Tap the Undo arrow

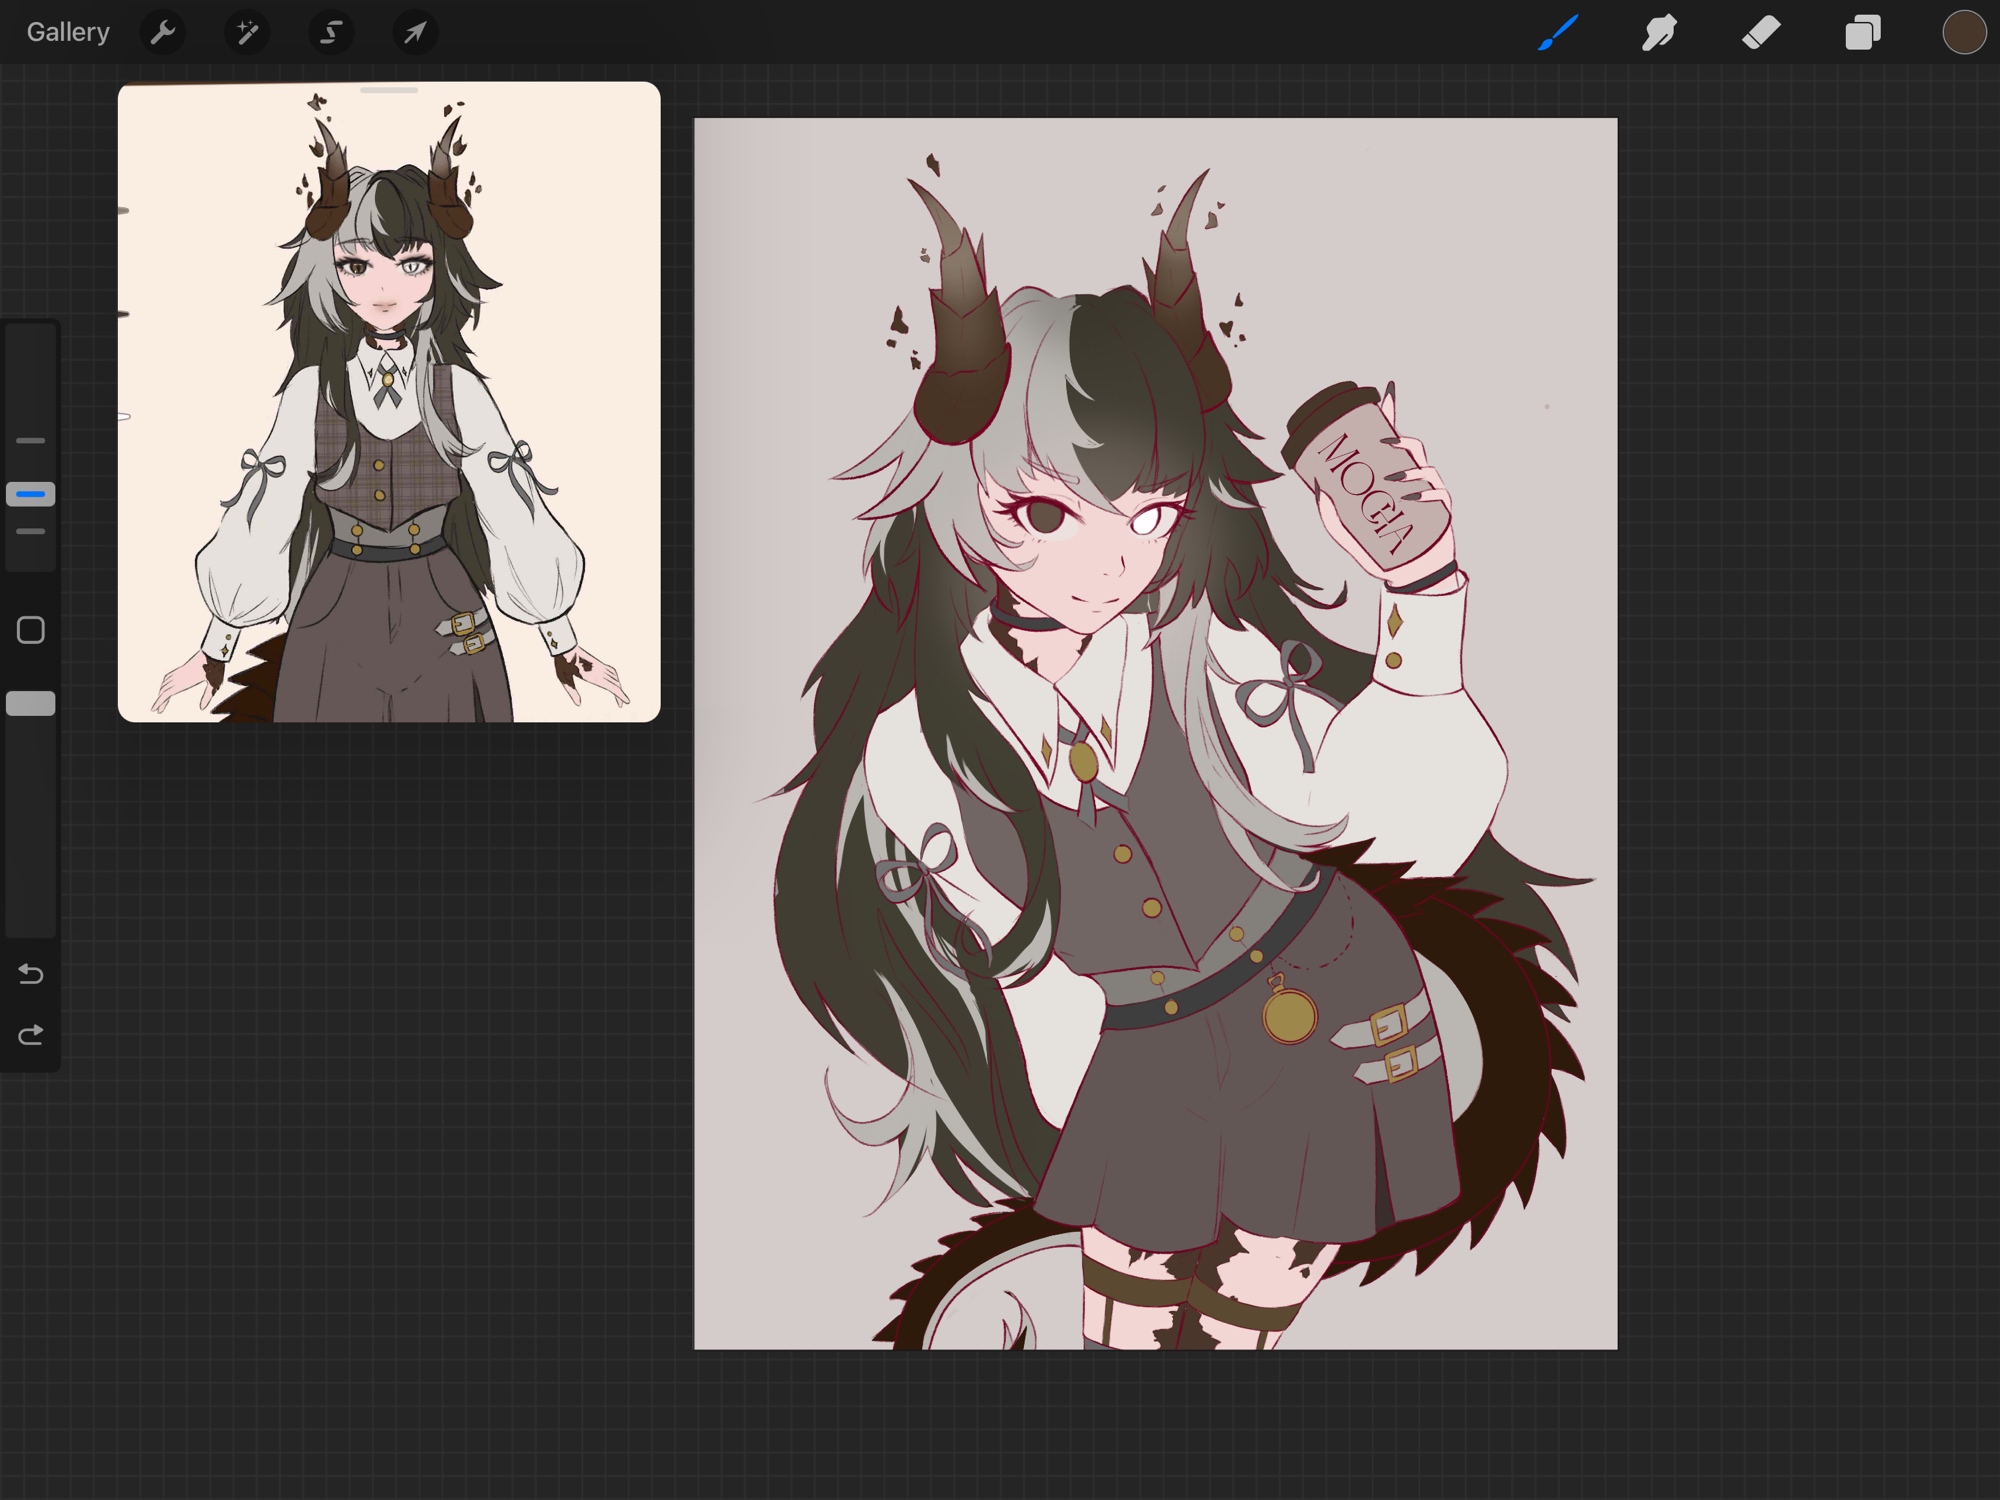click(x=31, y=973)
